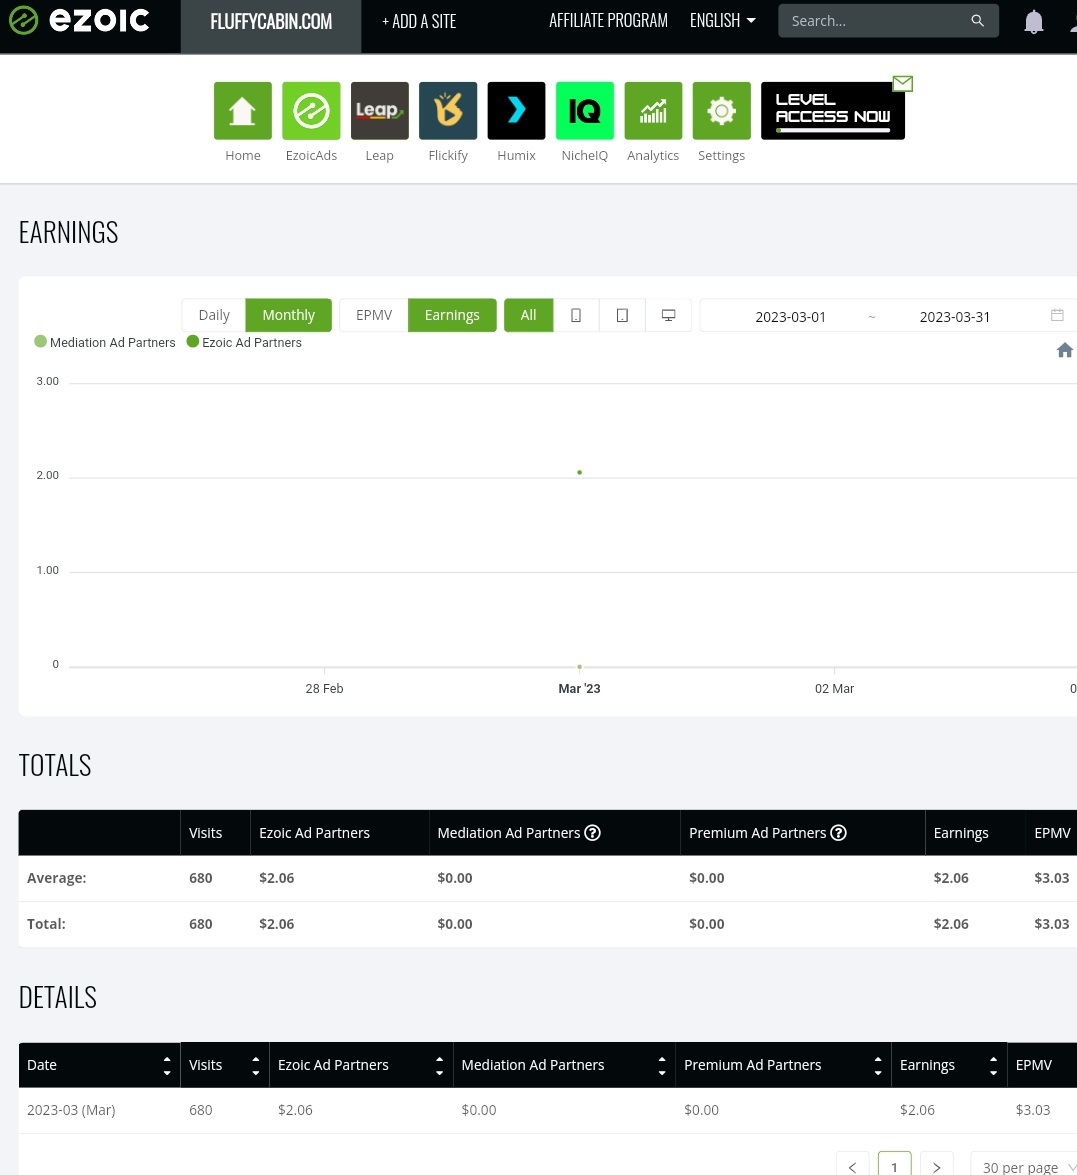Switch chart to Daily view

pos(214,315)
